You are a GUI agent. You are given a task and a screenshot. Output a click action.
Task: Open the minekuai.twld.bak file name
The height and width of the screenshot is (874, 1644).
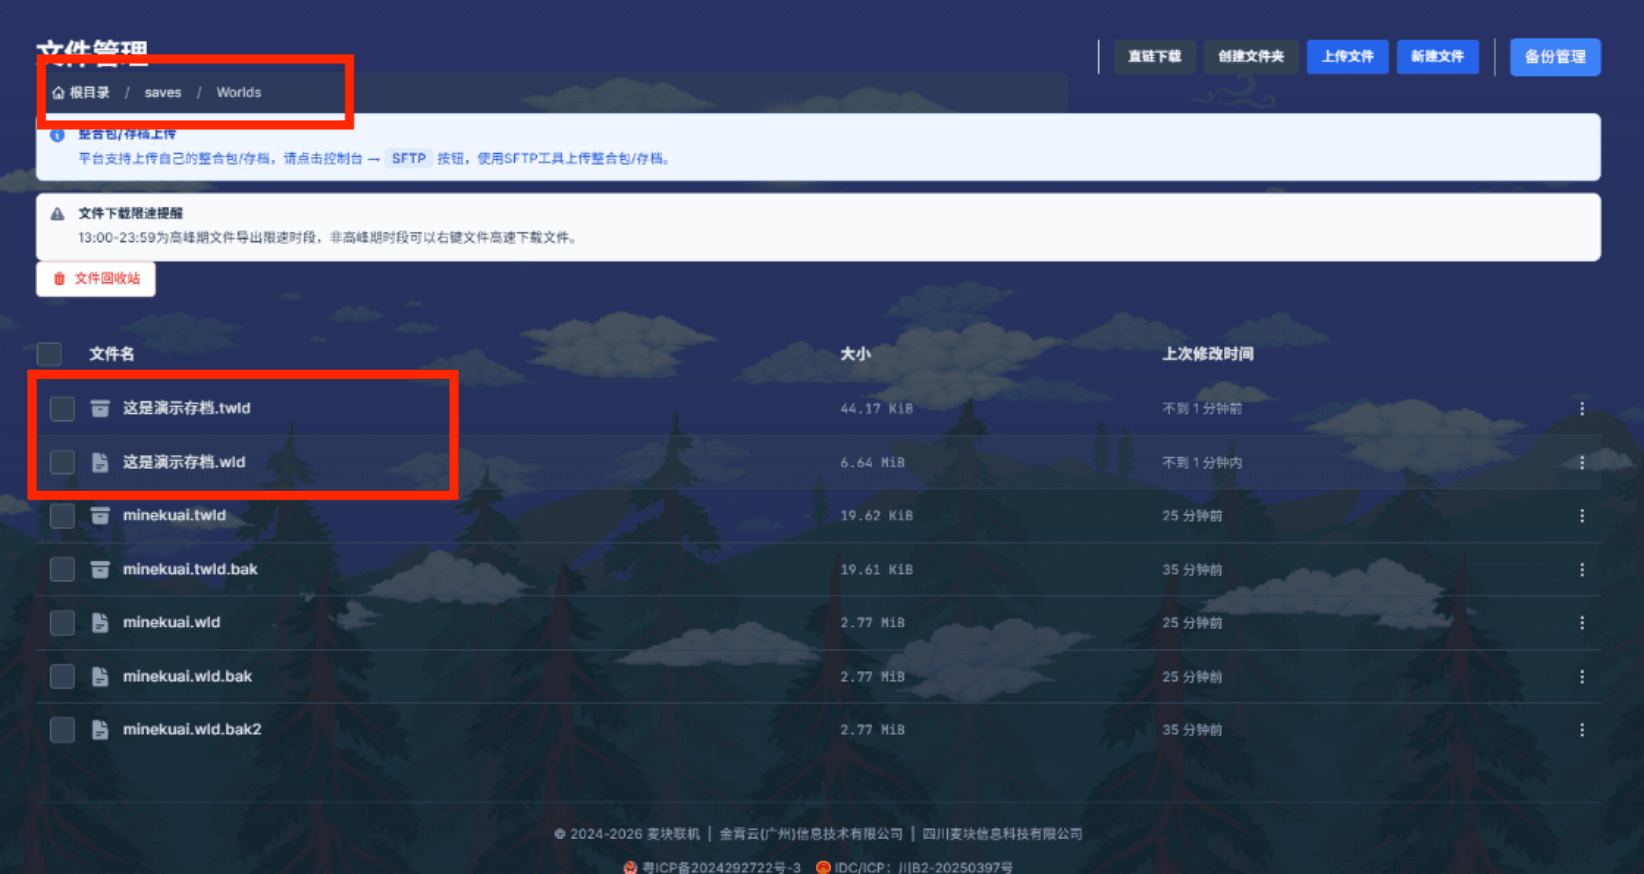point(190,569)
